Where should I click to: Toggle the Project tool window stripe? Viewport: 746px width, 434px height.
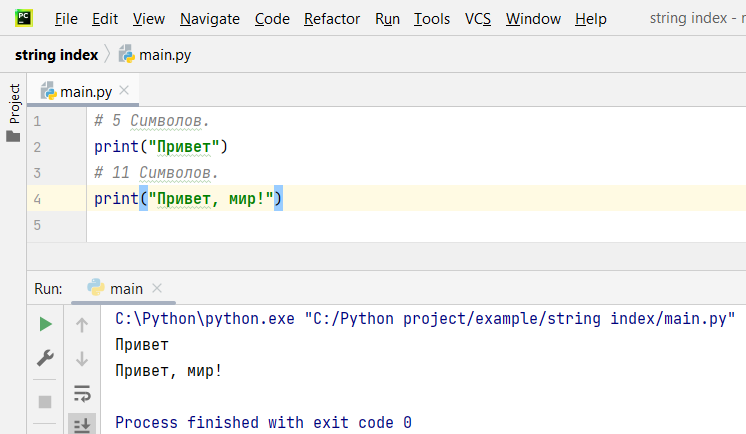(14, 104)
